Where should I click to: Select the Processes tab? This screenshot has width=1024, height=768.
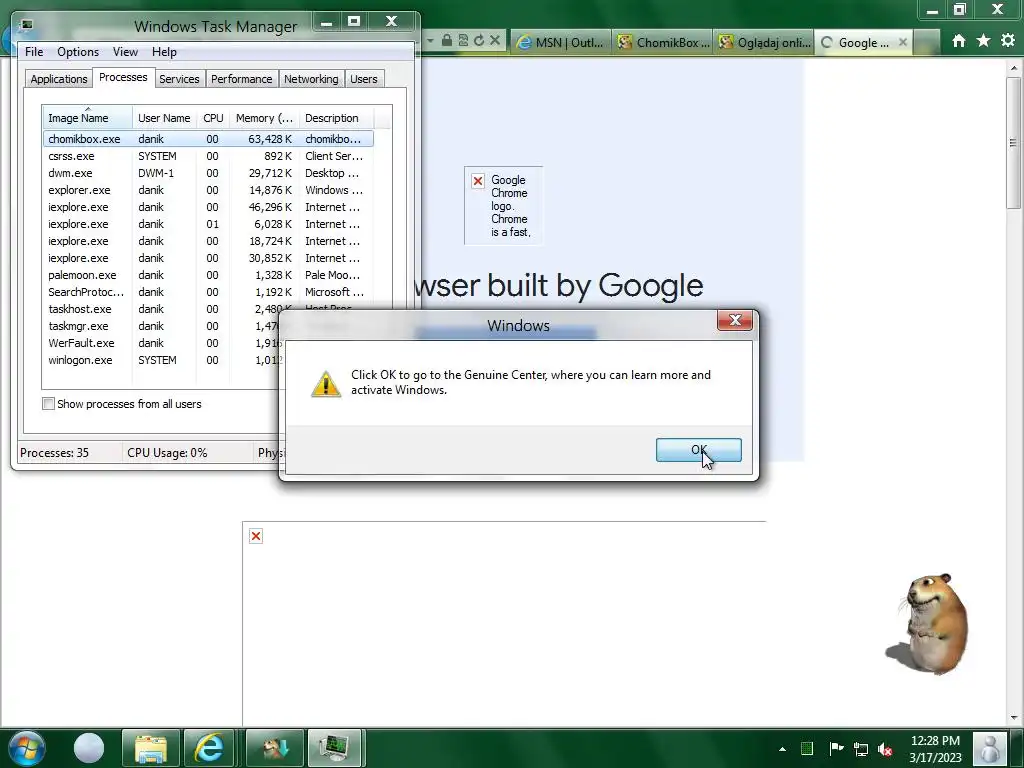pos(123,78)
